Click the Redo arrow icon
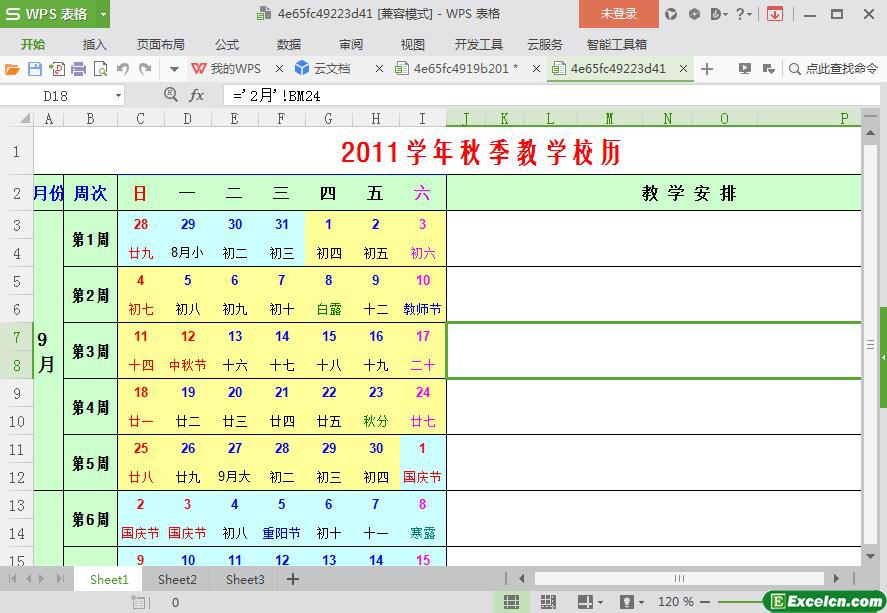887x613 pixels. [145, 69]
